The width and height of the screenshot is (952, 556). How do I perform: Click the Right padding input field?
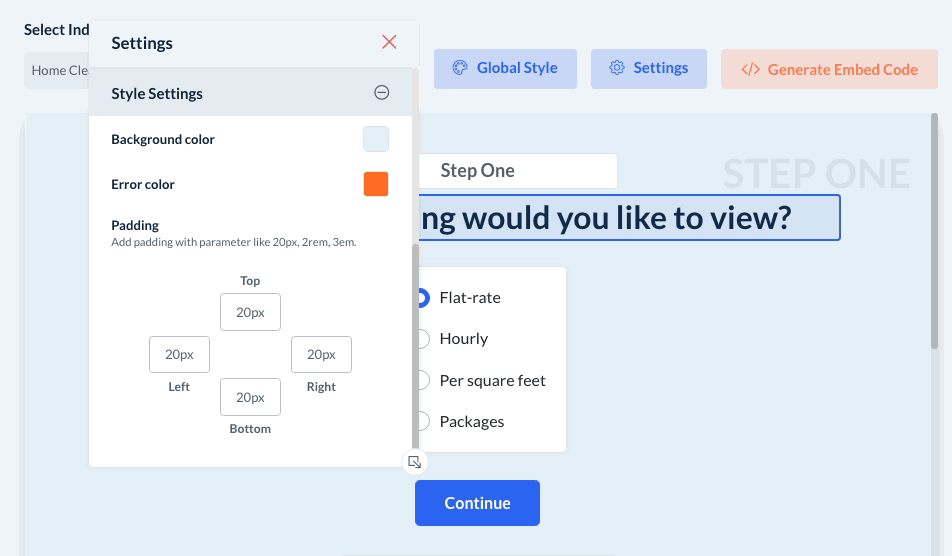[321, 354]
